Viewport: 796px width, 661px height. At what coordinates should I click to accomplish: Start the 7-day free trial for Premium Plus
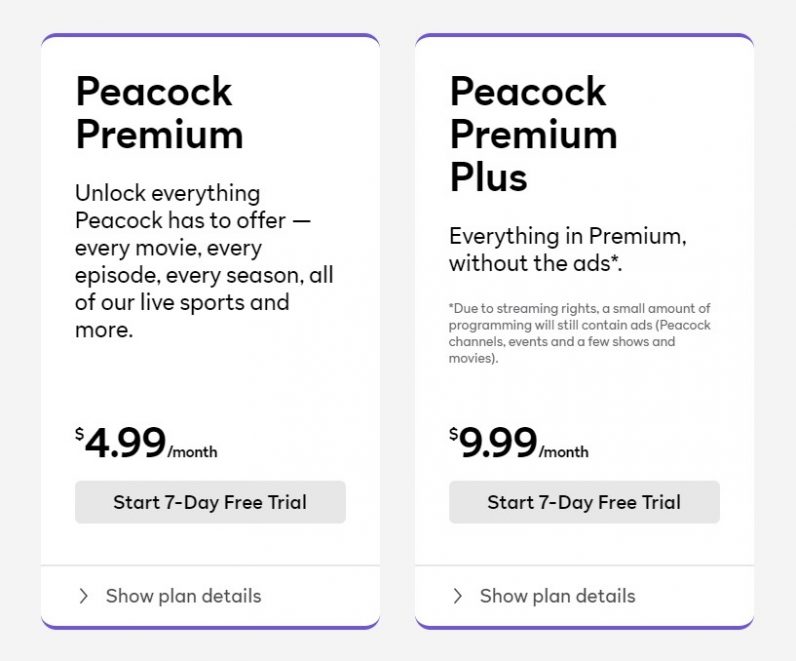584,502
